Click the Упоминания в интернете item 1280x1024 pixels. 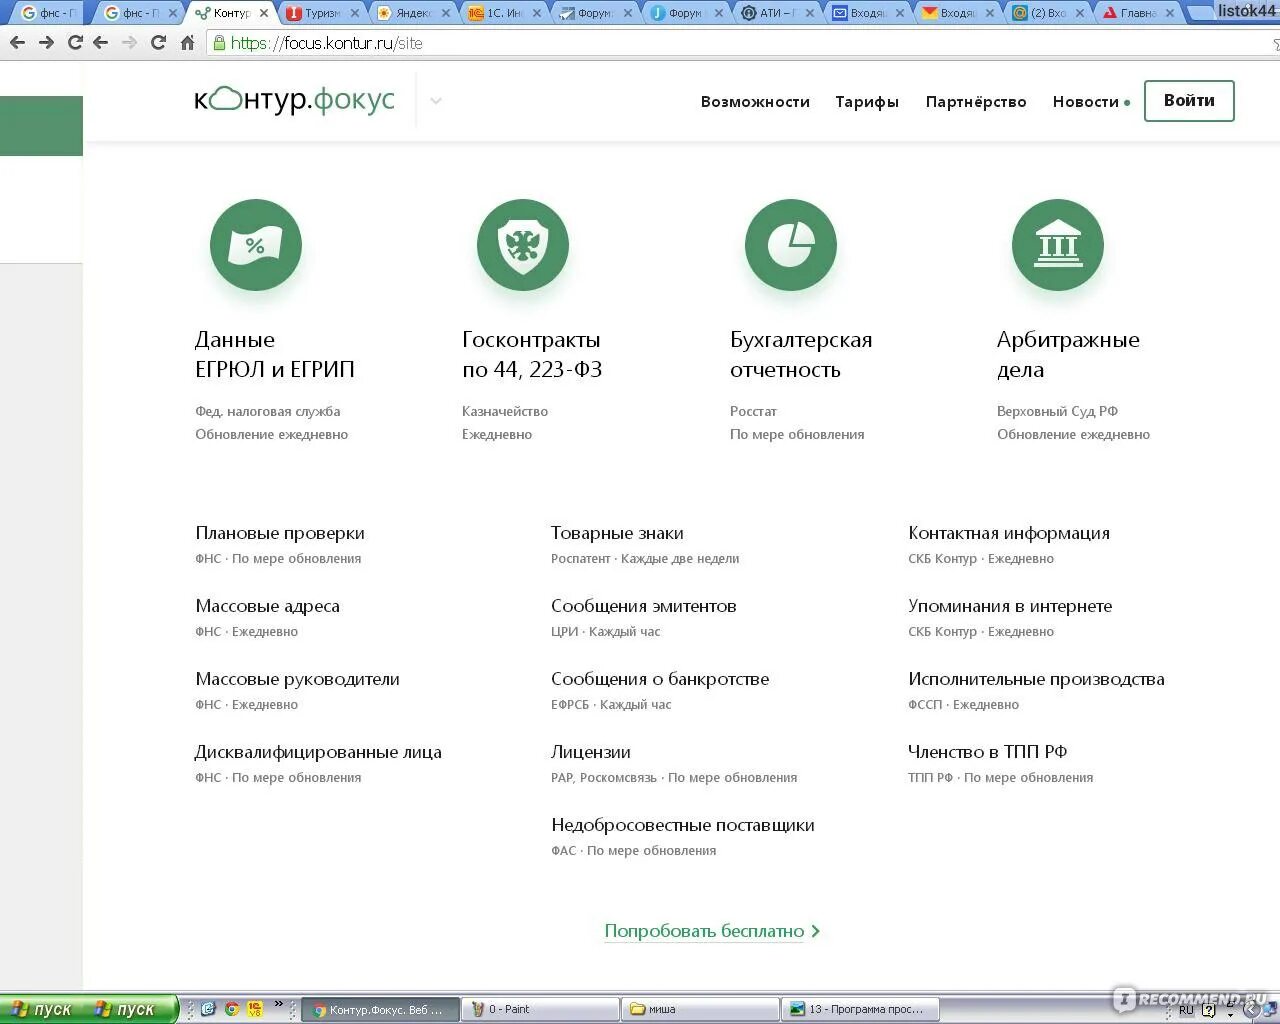[1010, 606]
